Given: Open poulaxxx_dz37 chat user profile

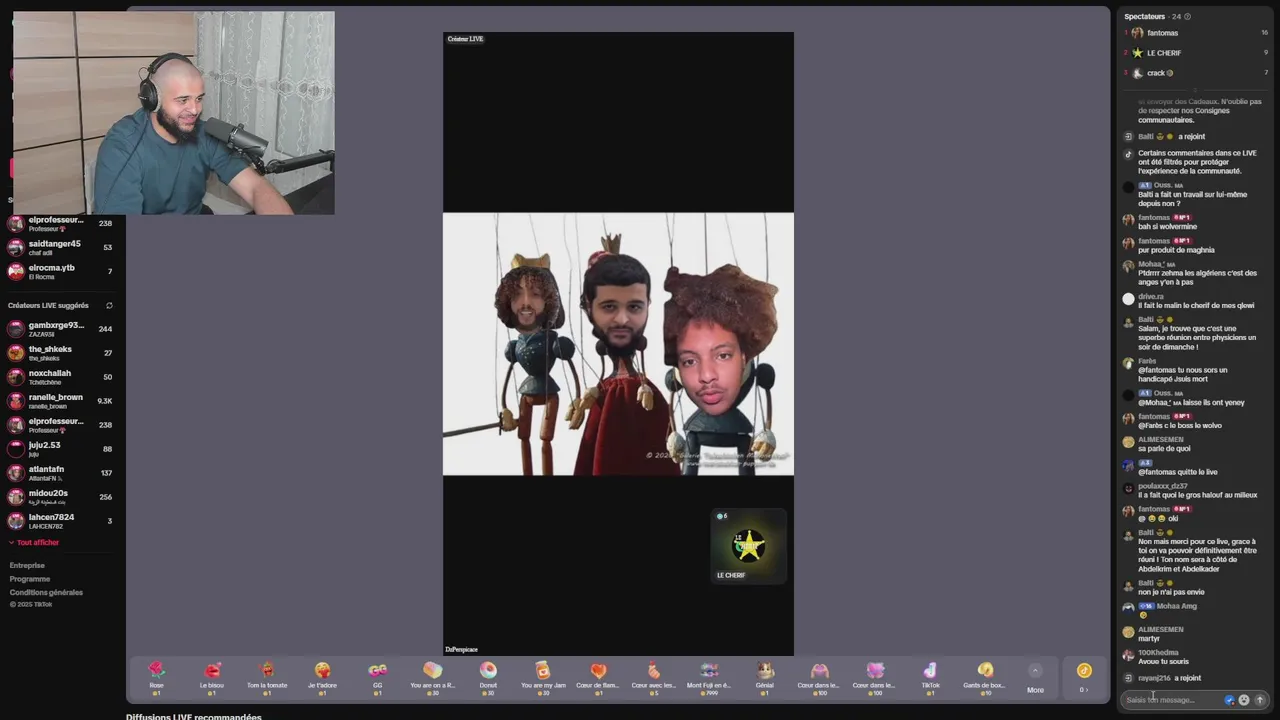Looking at the screenshot, I should [1163, 486].
